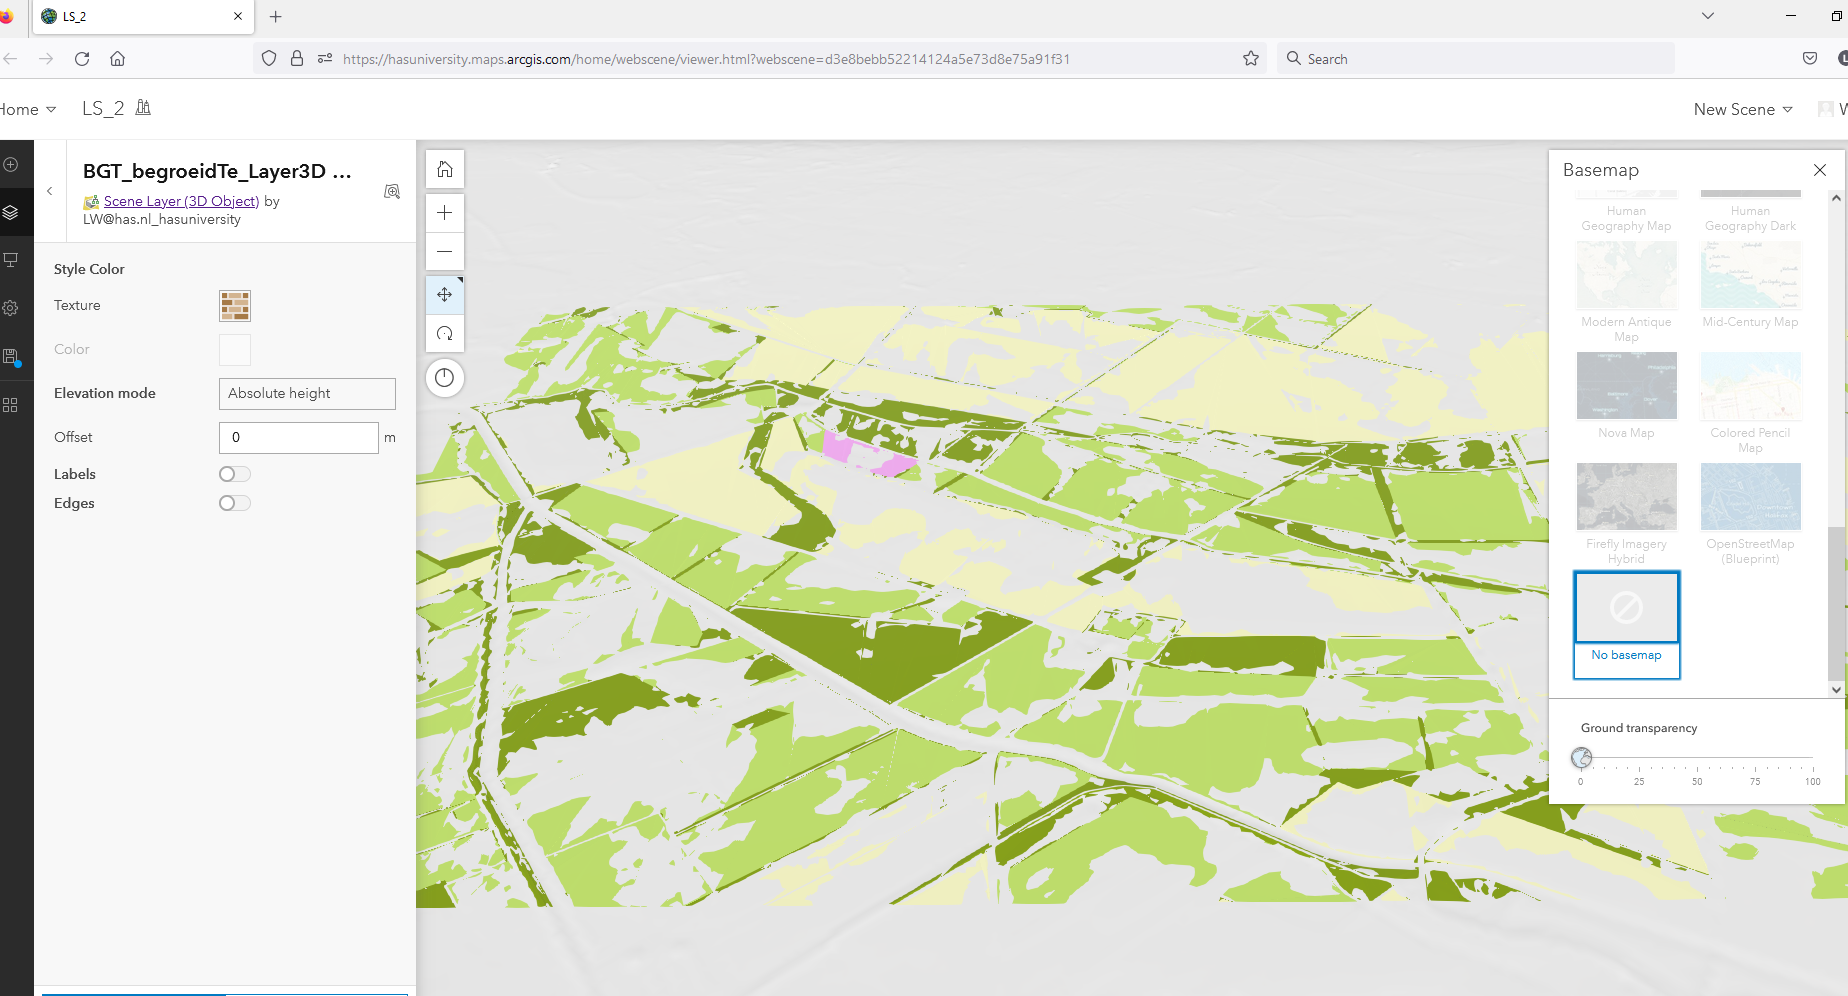Open the Layers panel in the sidebar

click(x=11, y=212)
